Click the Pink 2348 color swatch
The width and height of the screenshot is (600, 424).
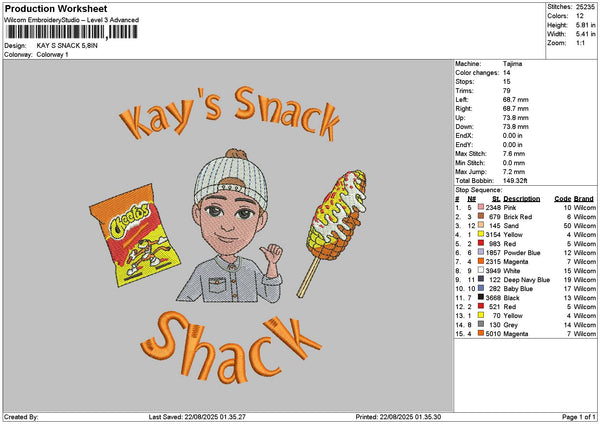[481, 207]
